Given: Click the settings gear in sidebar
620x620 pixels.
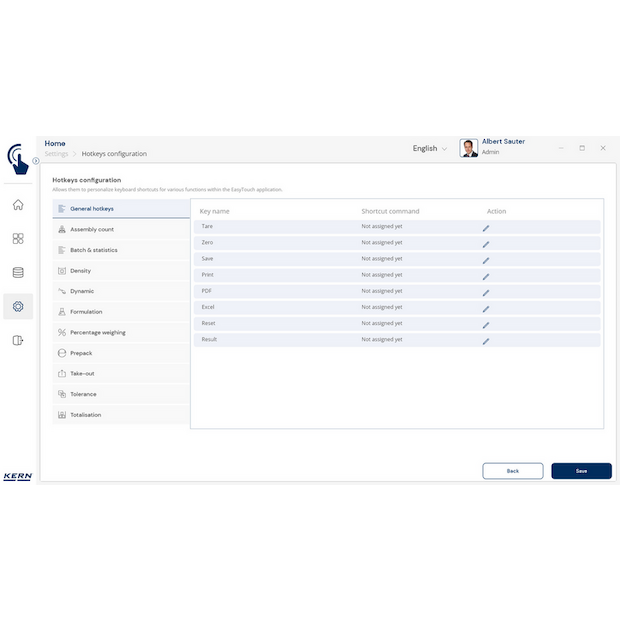Looking at the screenshot, I should click(x=18, y=306).
